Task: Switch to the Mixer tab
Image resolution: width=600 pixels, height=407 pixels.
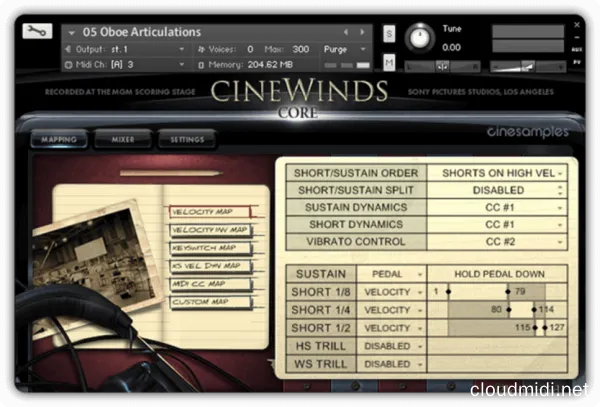Action: tap(122, 139)
